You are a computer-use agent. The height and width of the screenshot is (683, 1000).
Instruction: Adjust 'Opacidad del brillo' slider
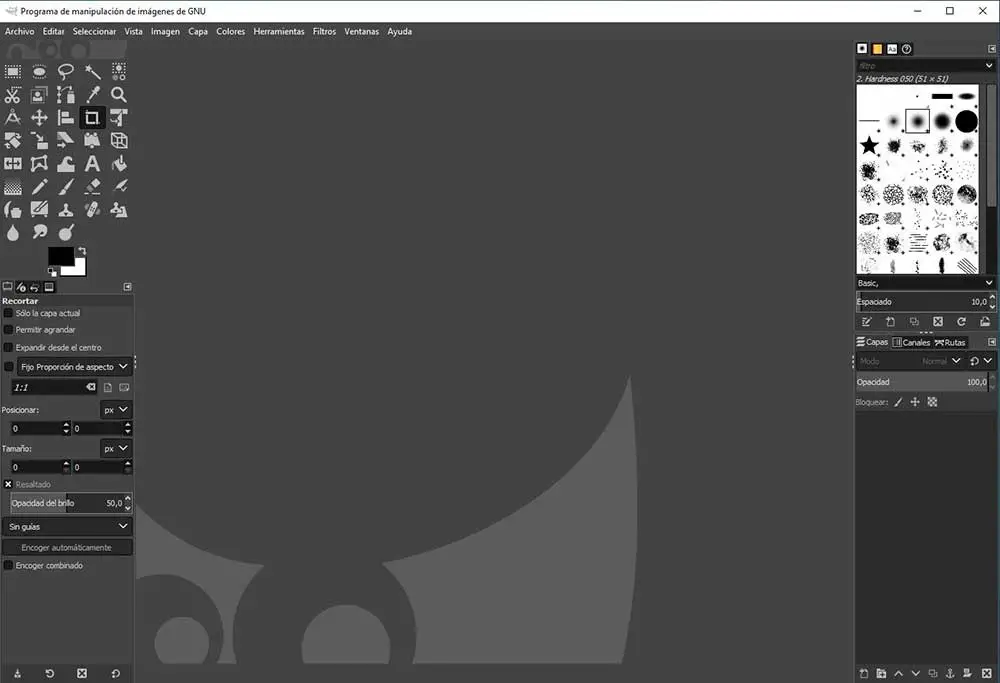click(x=66, y=503)
